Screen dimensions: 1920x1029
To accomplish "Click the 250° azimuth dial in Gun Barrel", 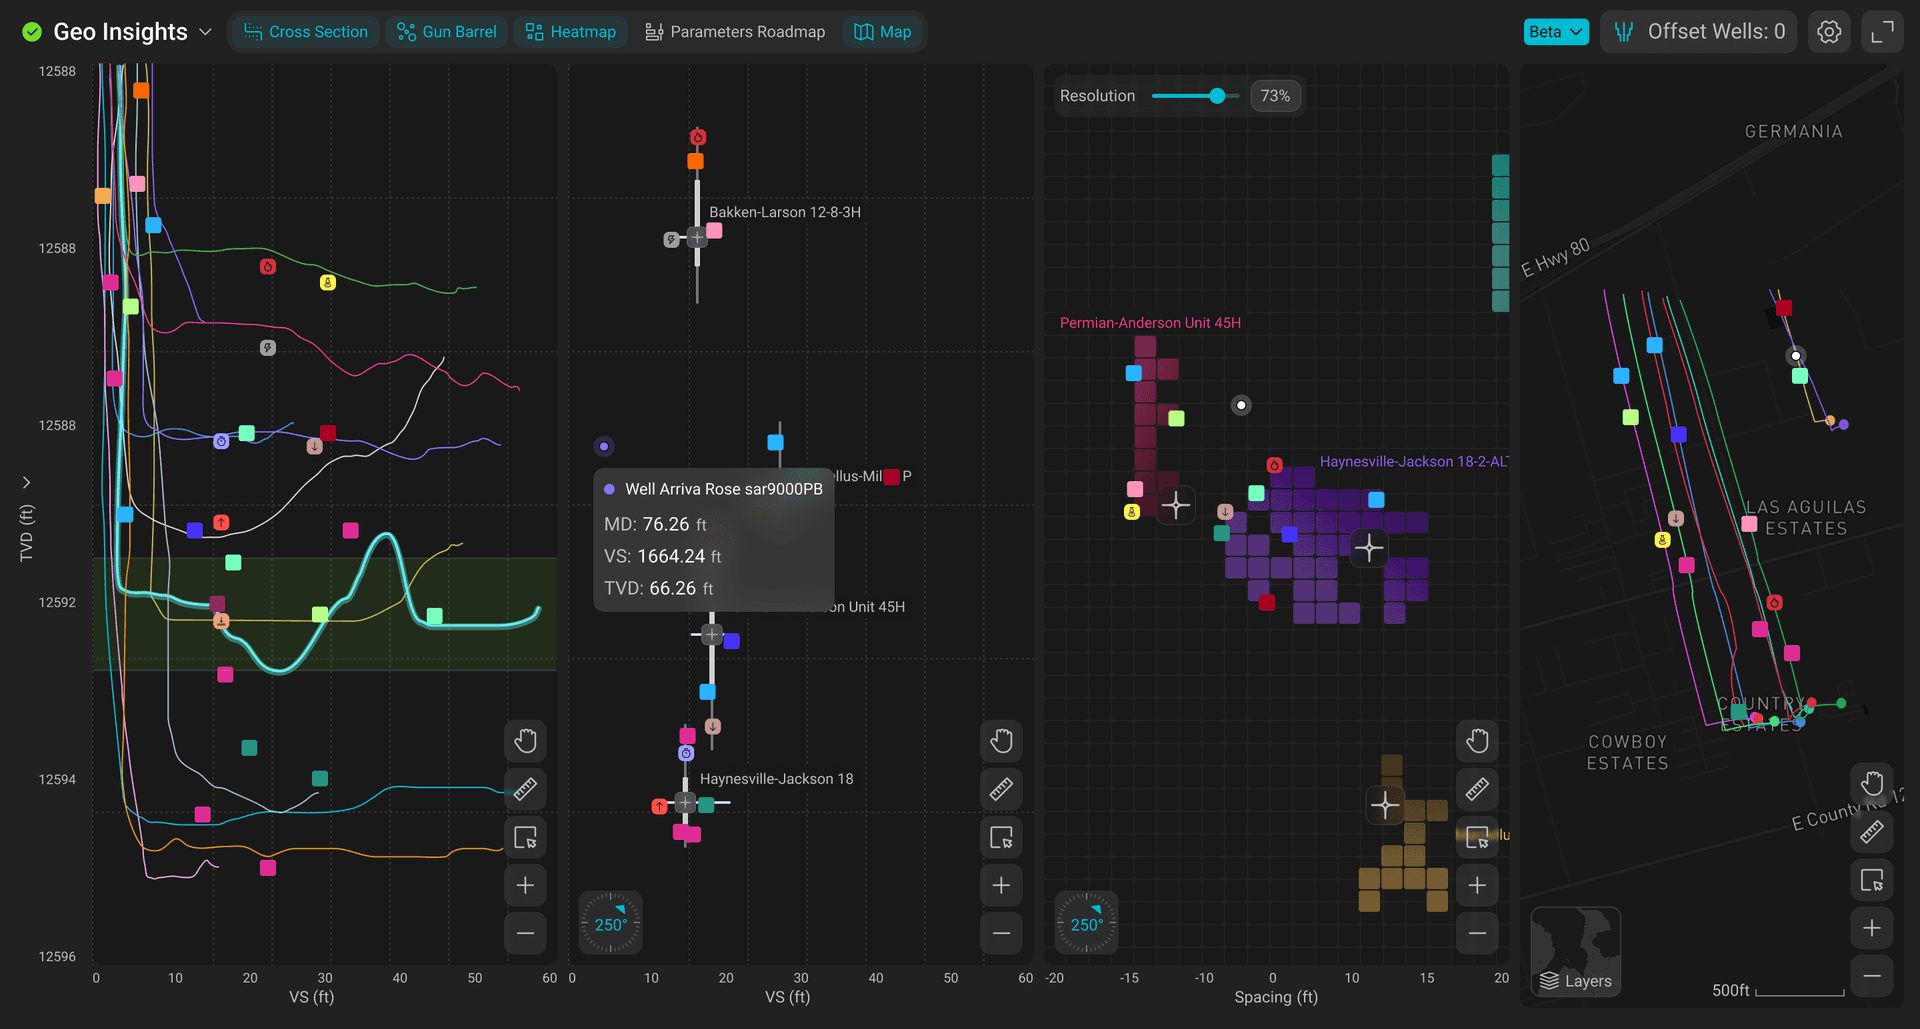I will [611, 923].
